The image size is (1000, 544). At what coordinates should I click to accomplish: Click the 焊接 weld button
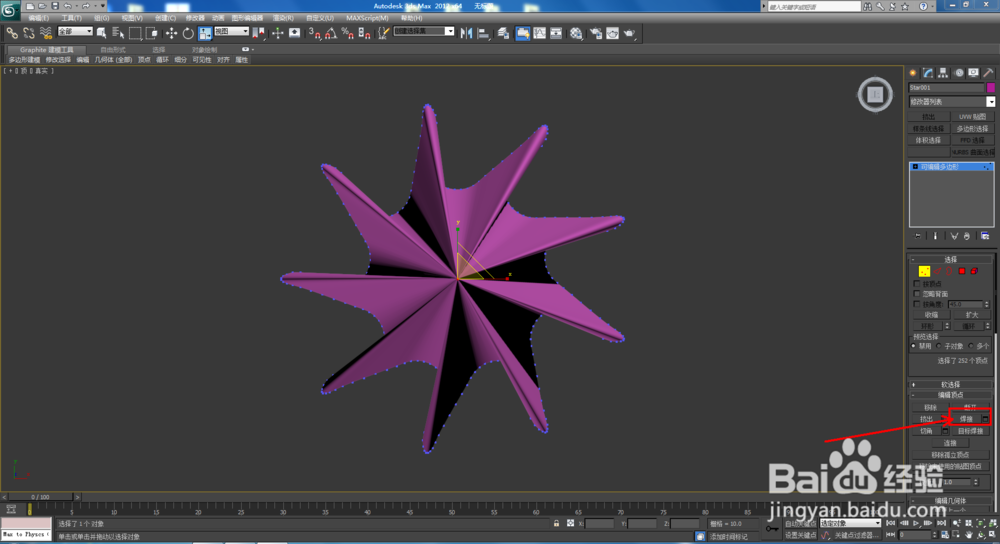coord(966,419)
